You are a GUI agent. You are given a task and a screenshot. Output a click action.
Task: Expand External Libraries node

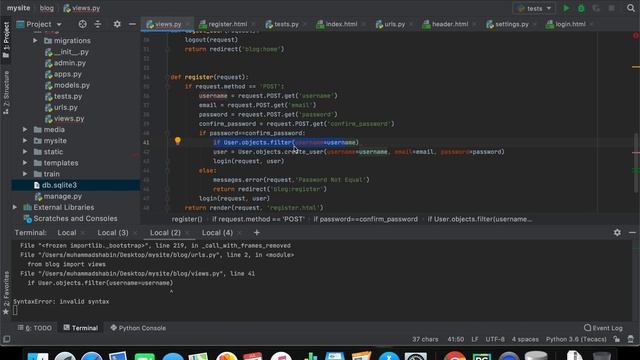click(x=15, y=207)
